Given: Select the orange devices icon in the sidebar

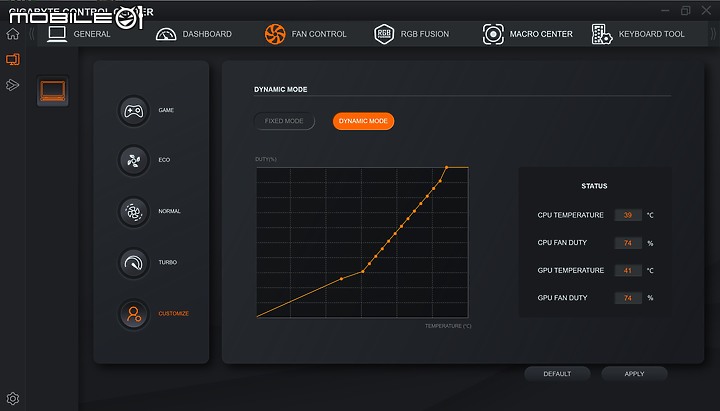Looking at the screenshot, I should point(13,59).
